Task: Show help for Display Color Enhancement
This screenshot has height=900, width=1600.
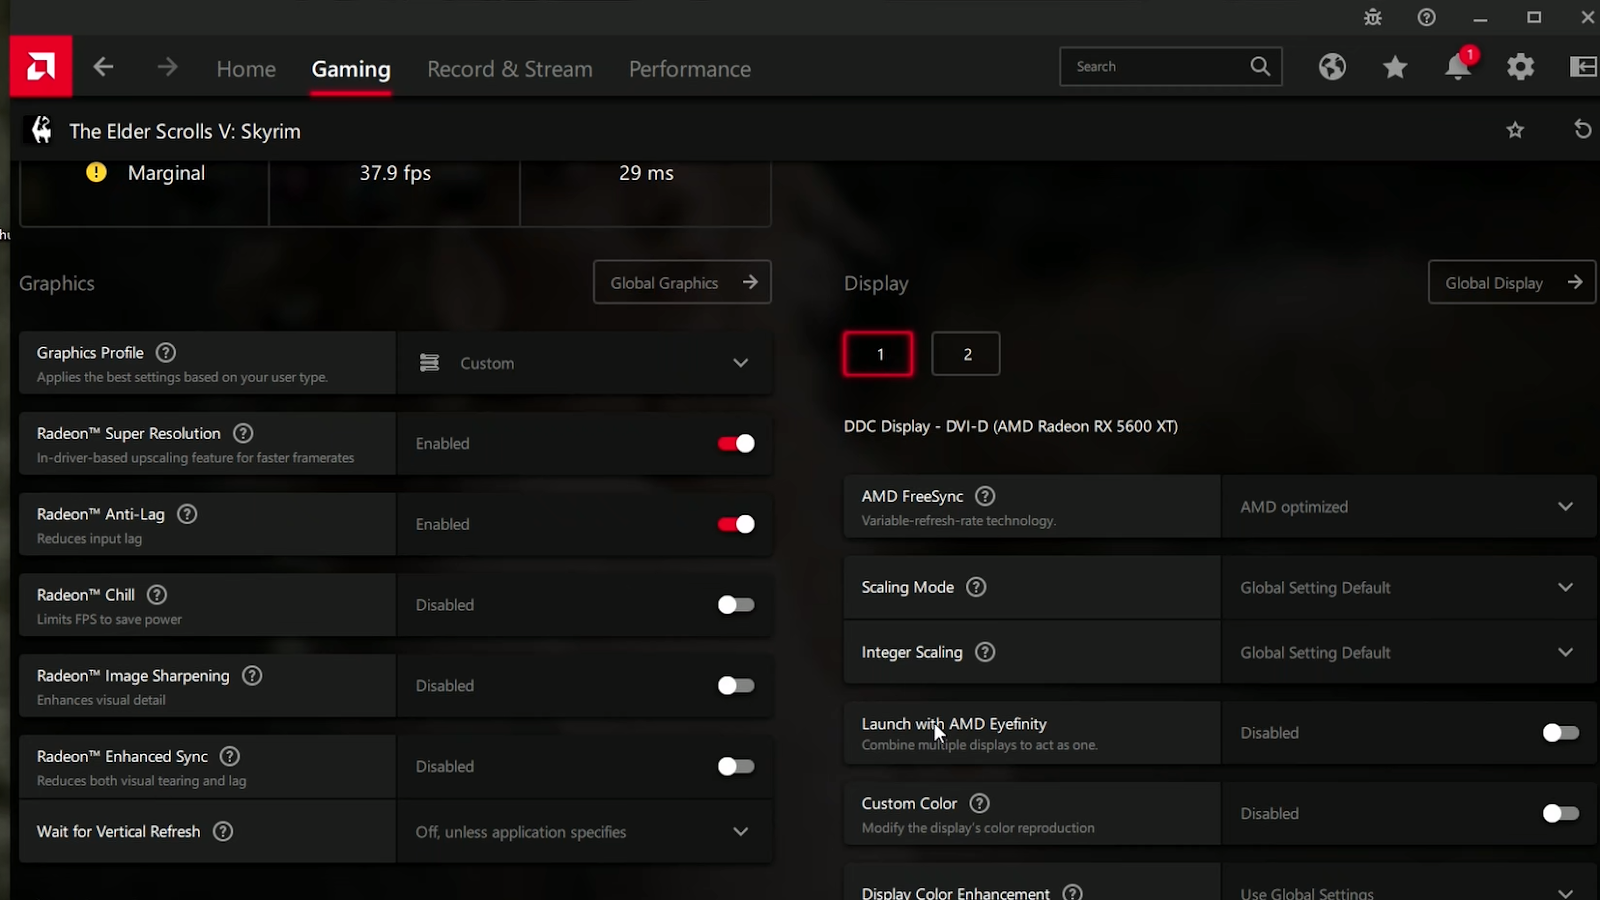Action: point(1073,893)
